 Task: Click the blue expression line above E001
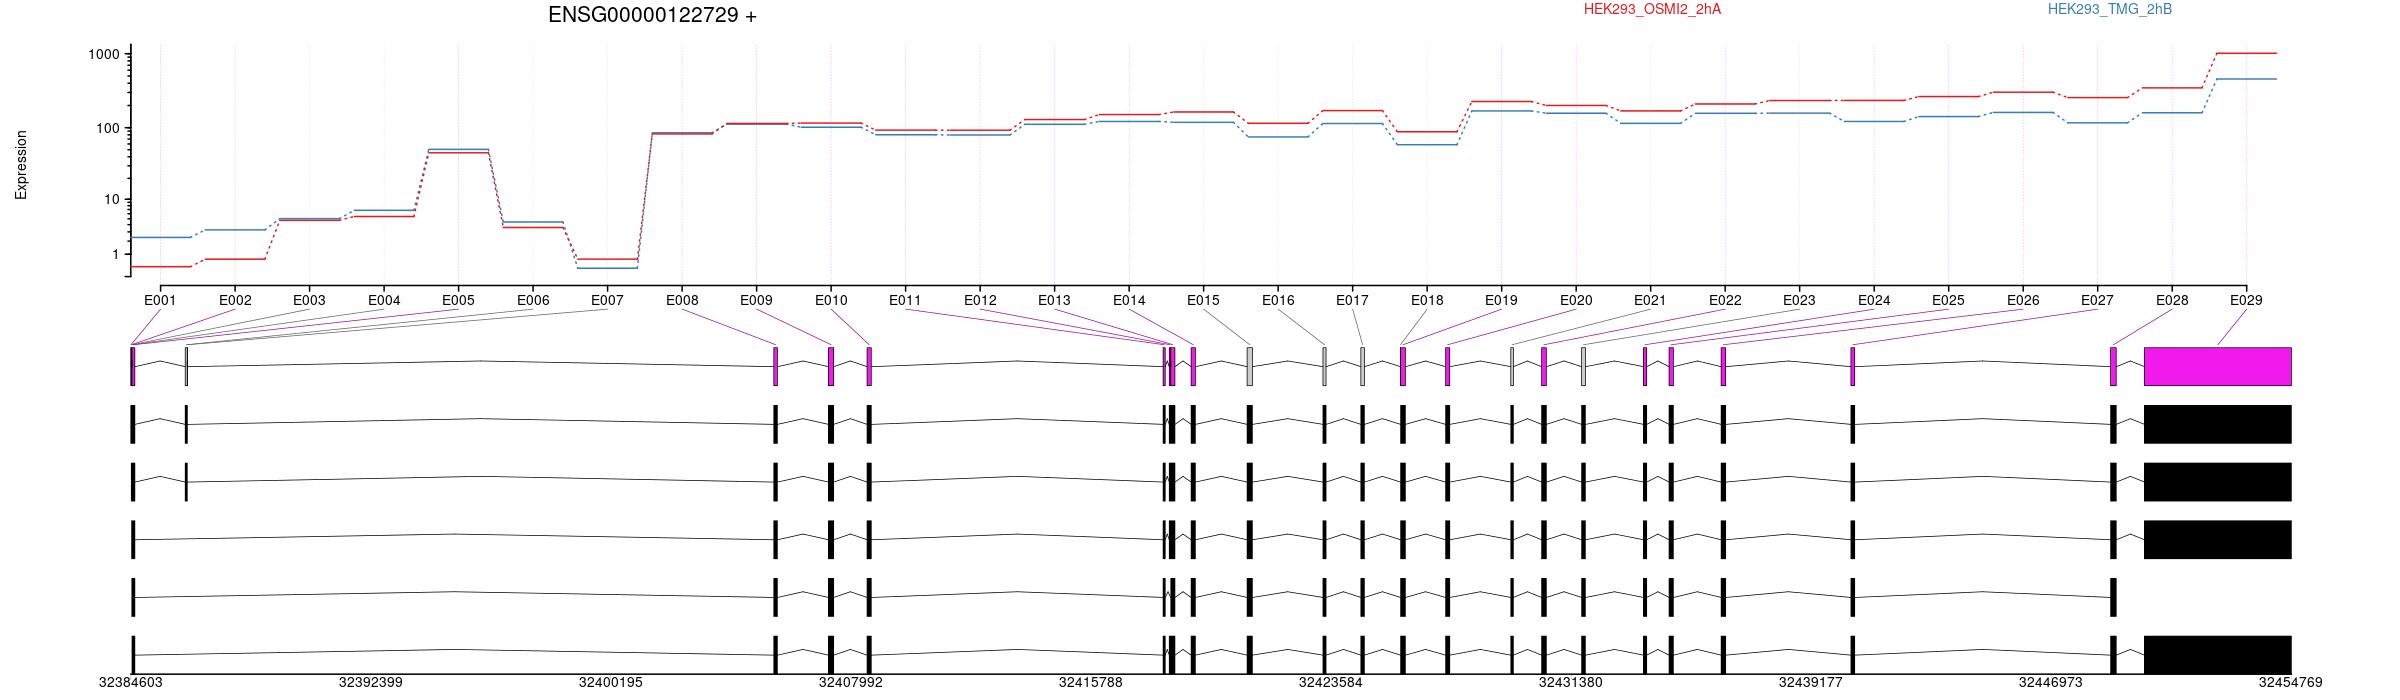coord(161,237)
